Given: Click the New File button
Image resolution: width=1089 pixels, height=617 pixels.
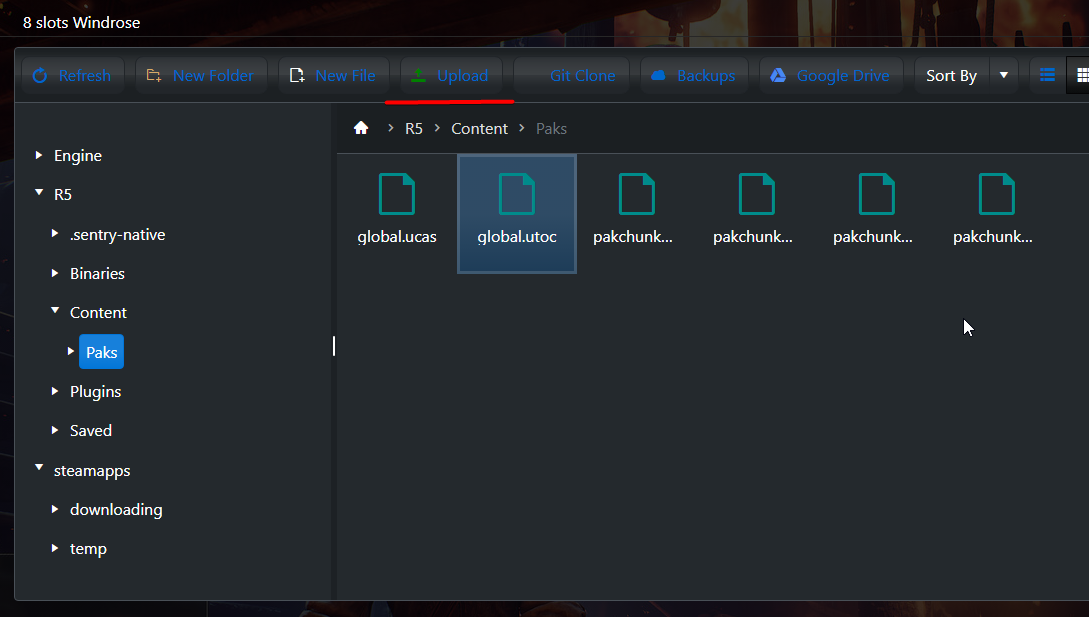Looking at the screenshot, I should click(x=333, y=76).
